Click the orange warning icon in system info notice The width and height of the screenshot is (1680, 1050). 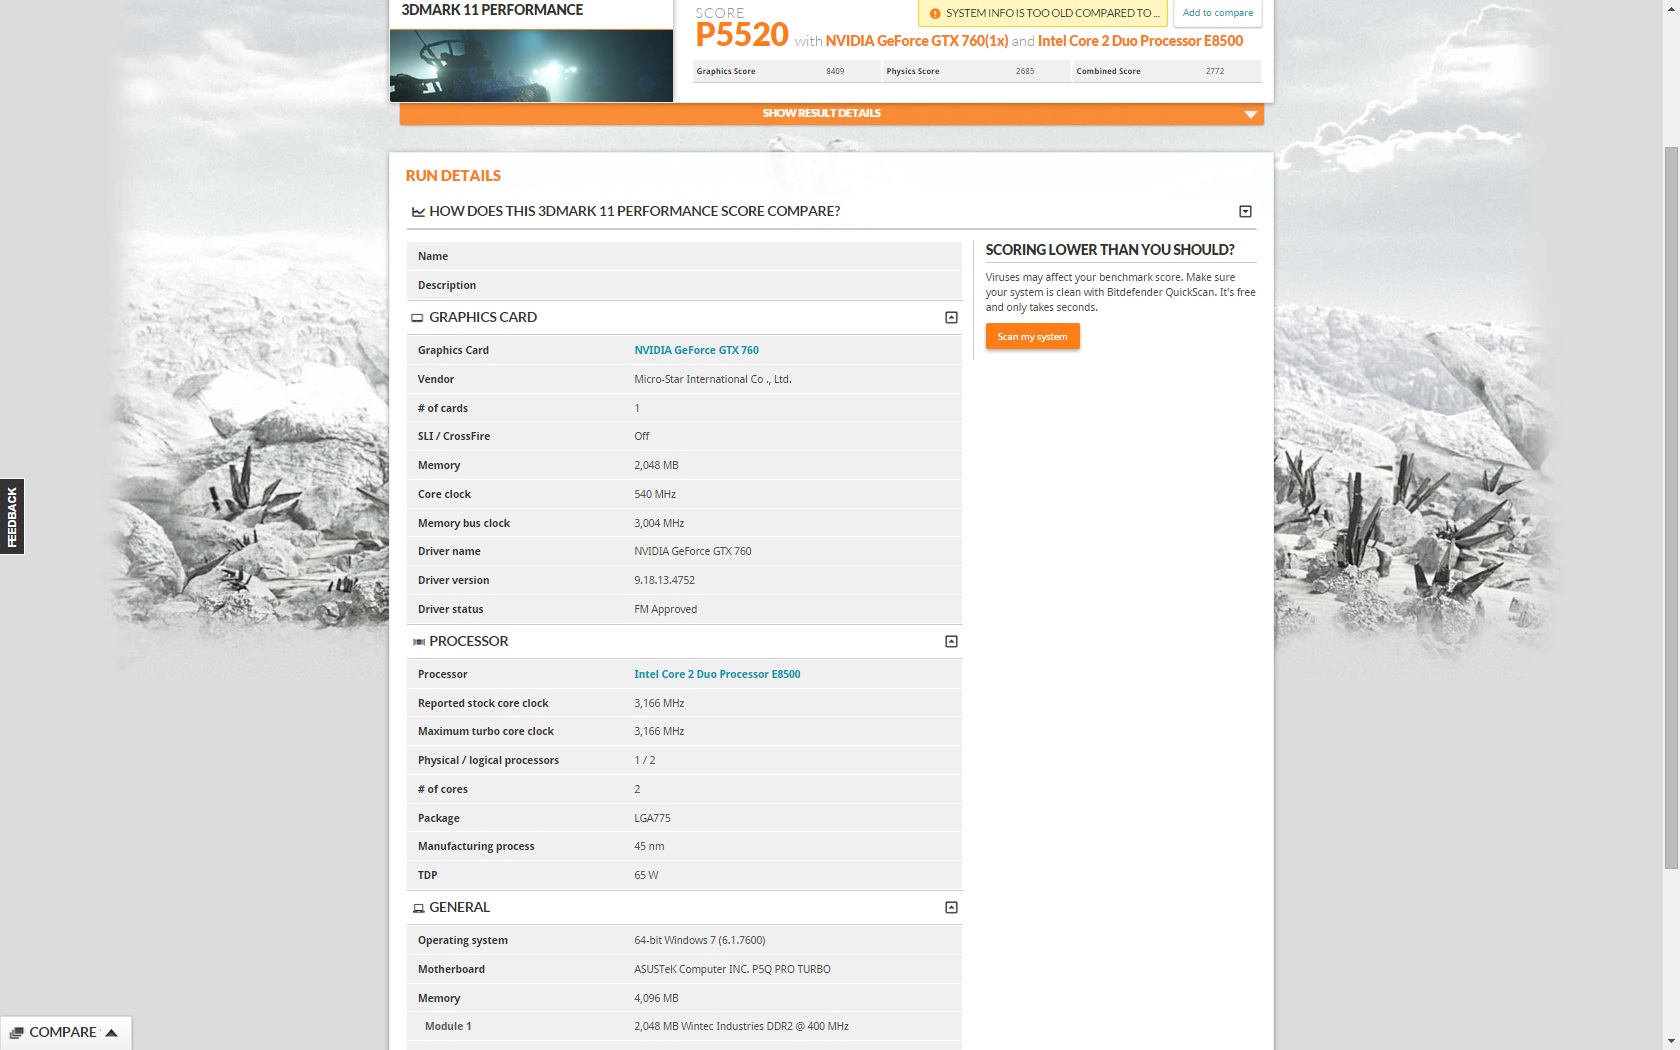click(x=935, y=14)
